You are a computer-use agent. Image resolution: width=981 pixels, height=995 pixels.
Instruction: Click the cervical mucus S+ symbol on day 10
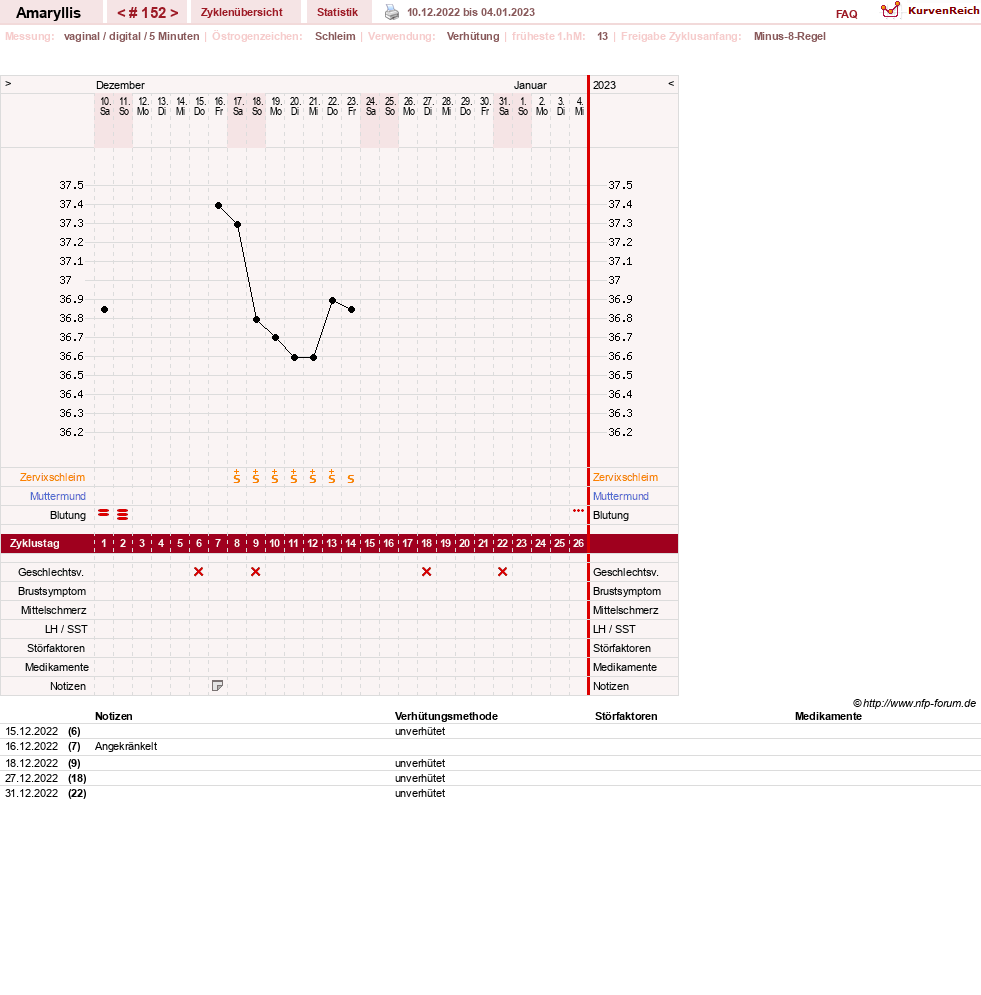pyautogui.click(x=275, y=477)
